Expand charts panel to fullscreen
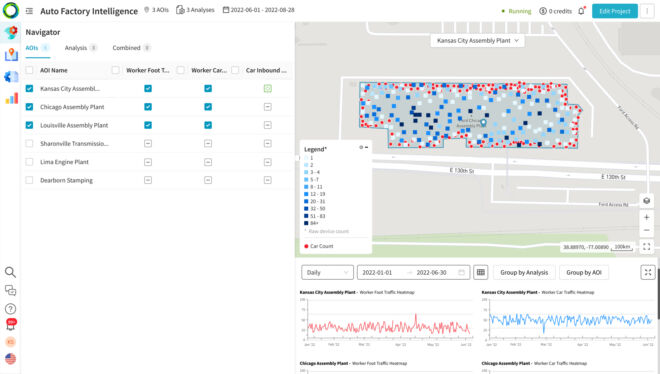 pyautogui.click(x=648, y=273)
